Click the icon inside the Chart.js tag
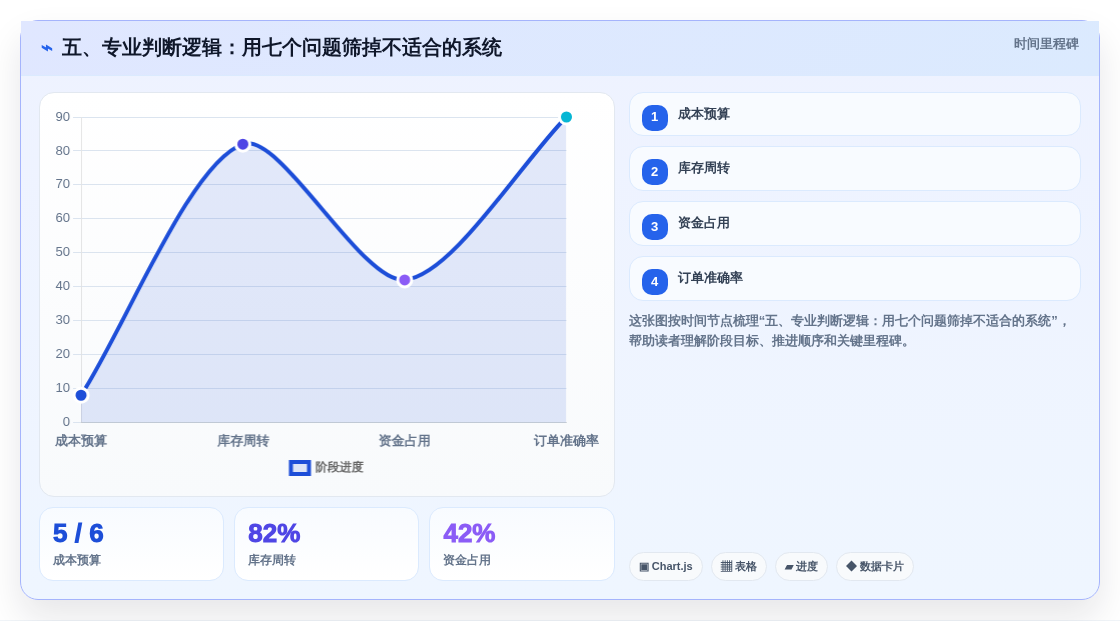The width and height of the screenshot is (1120, 621). tap(644, 567)
